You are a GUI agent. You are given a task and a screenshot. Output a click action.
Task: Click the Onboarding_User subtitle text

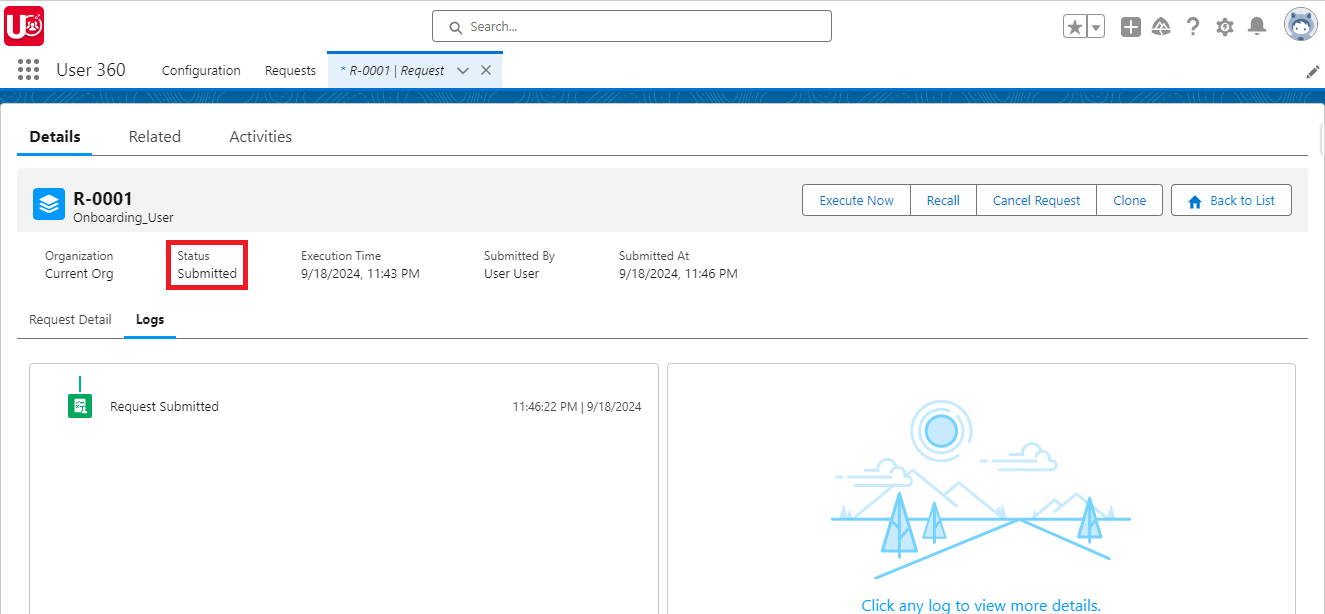coord(123,217)
